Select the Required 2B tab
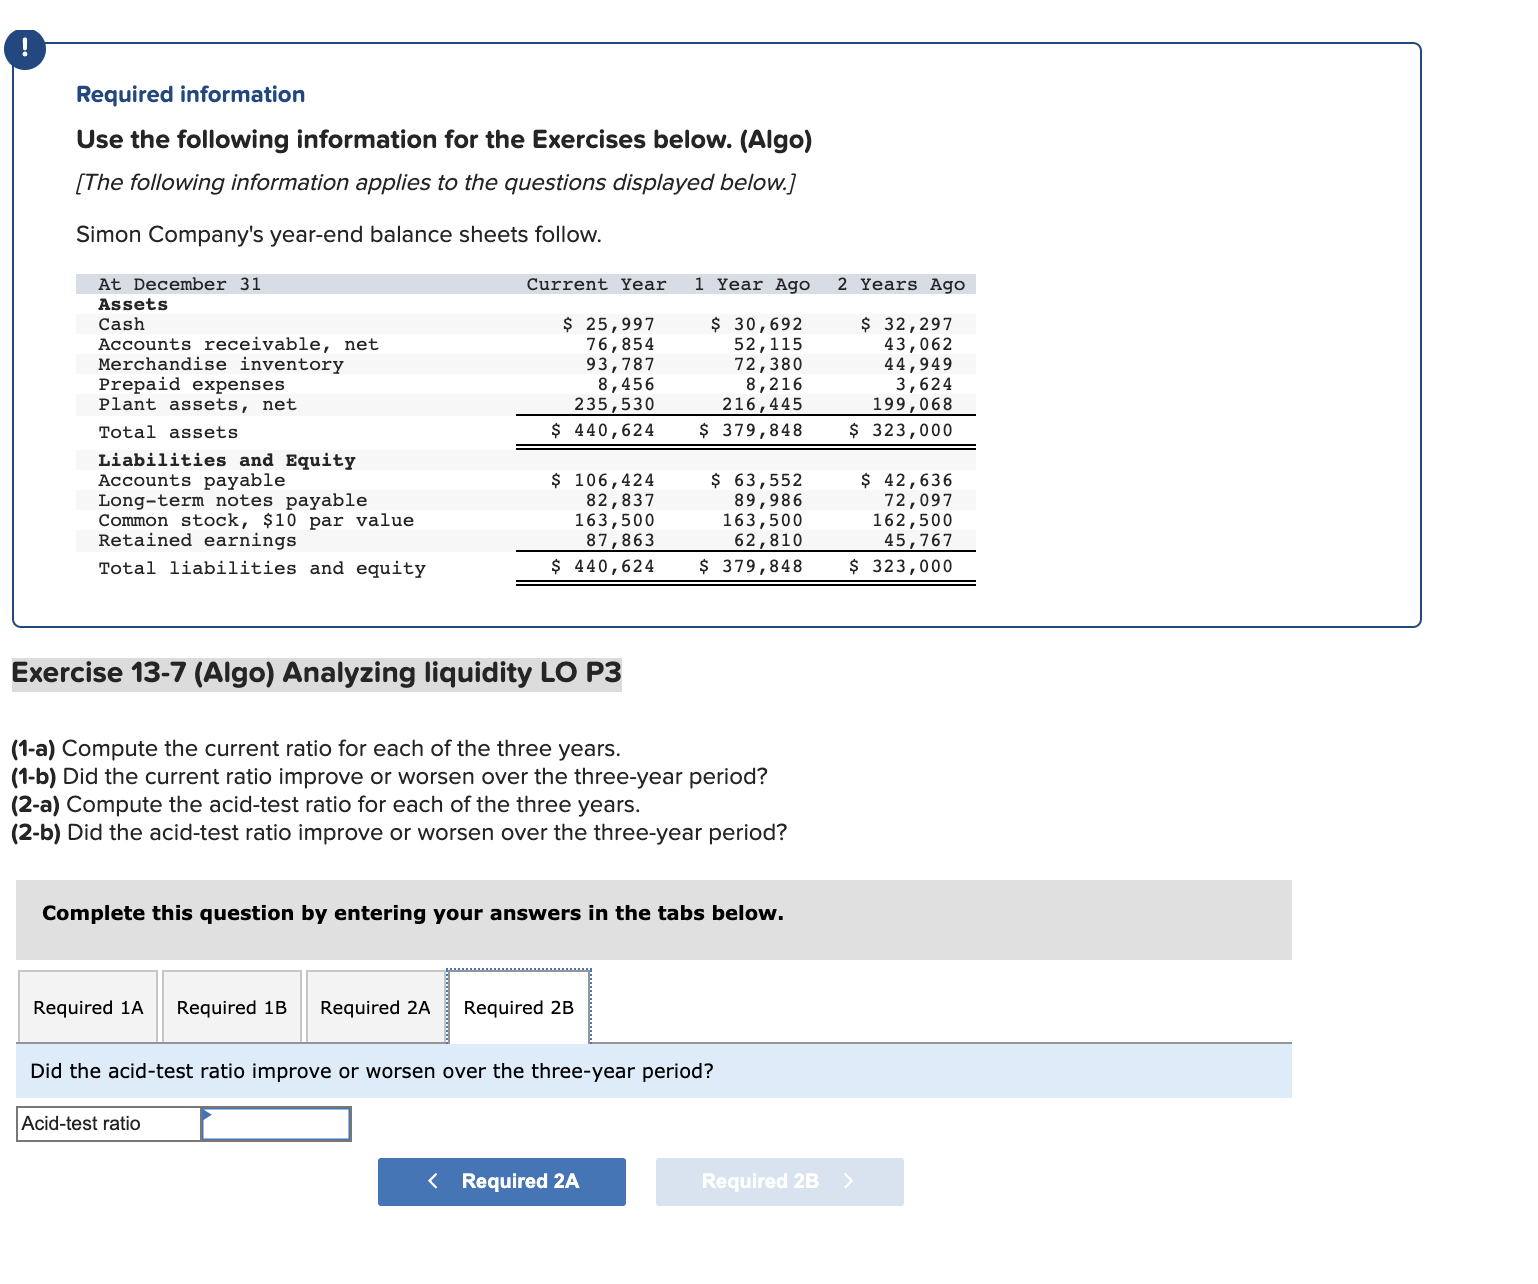Image resolution: width=1538 pixels, height=1284 pixels. (x=519, y=1007)
